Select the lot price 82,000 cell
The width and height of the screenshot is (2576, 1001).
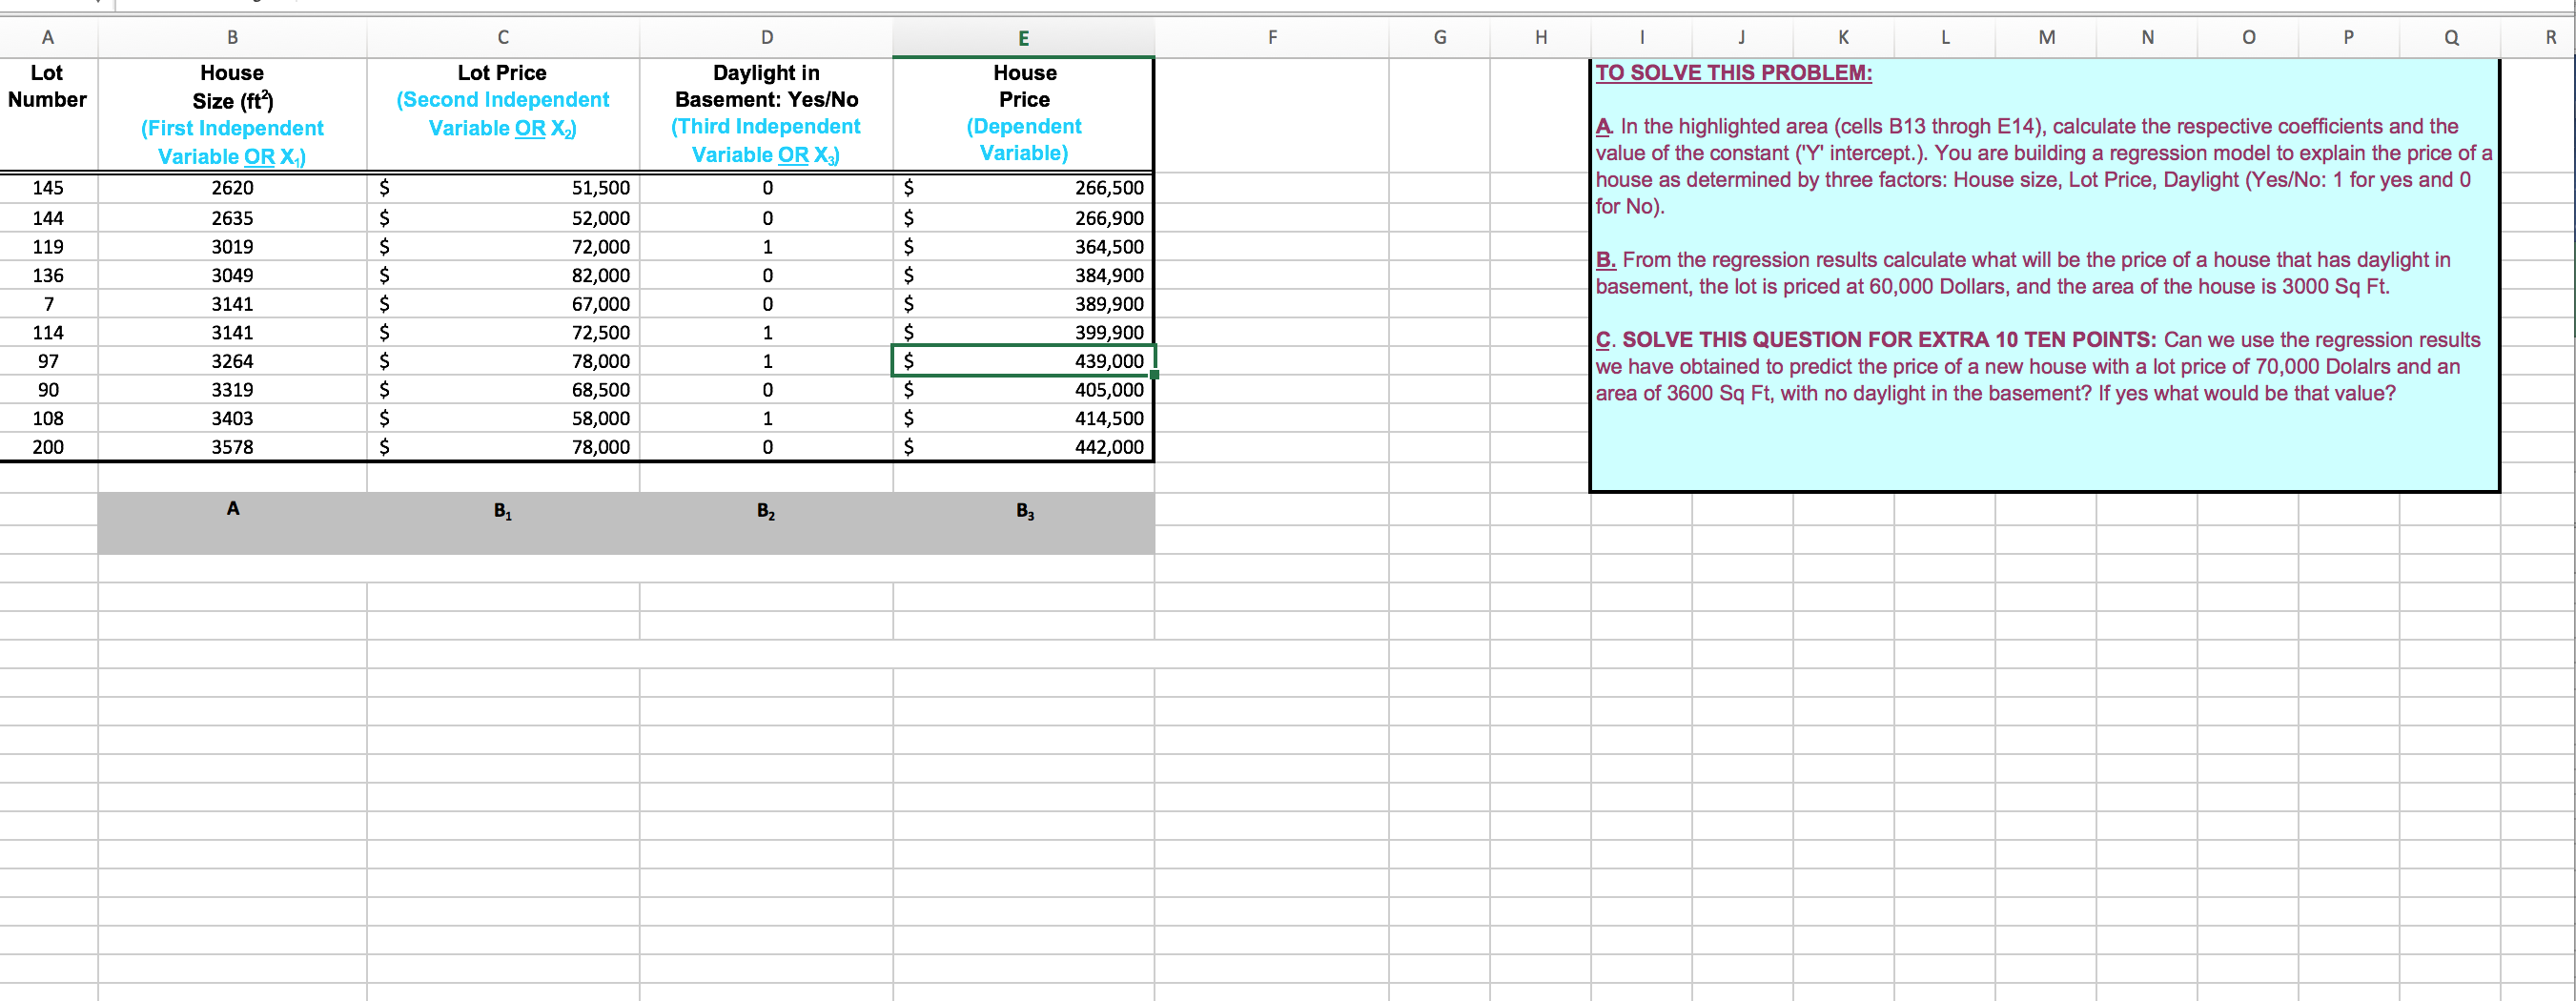502,275
